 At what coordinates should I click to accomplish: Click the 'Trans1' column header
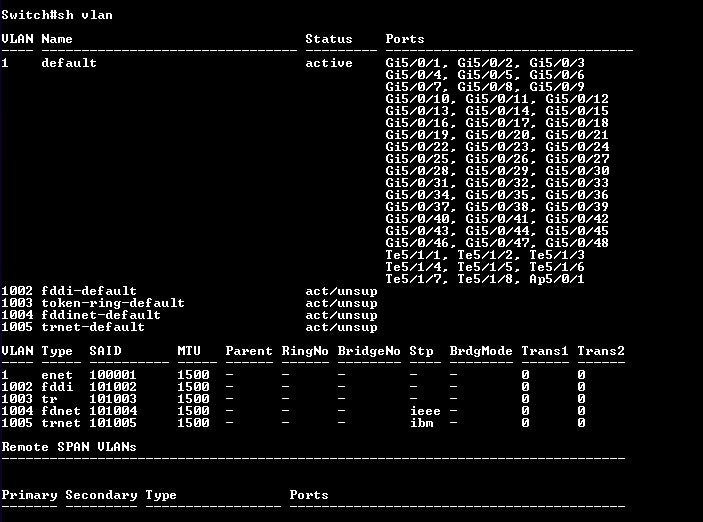pyautogui.click(x=545, y=351)
